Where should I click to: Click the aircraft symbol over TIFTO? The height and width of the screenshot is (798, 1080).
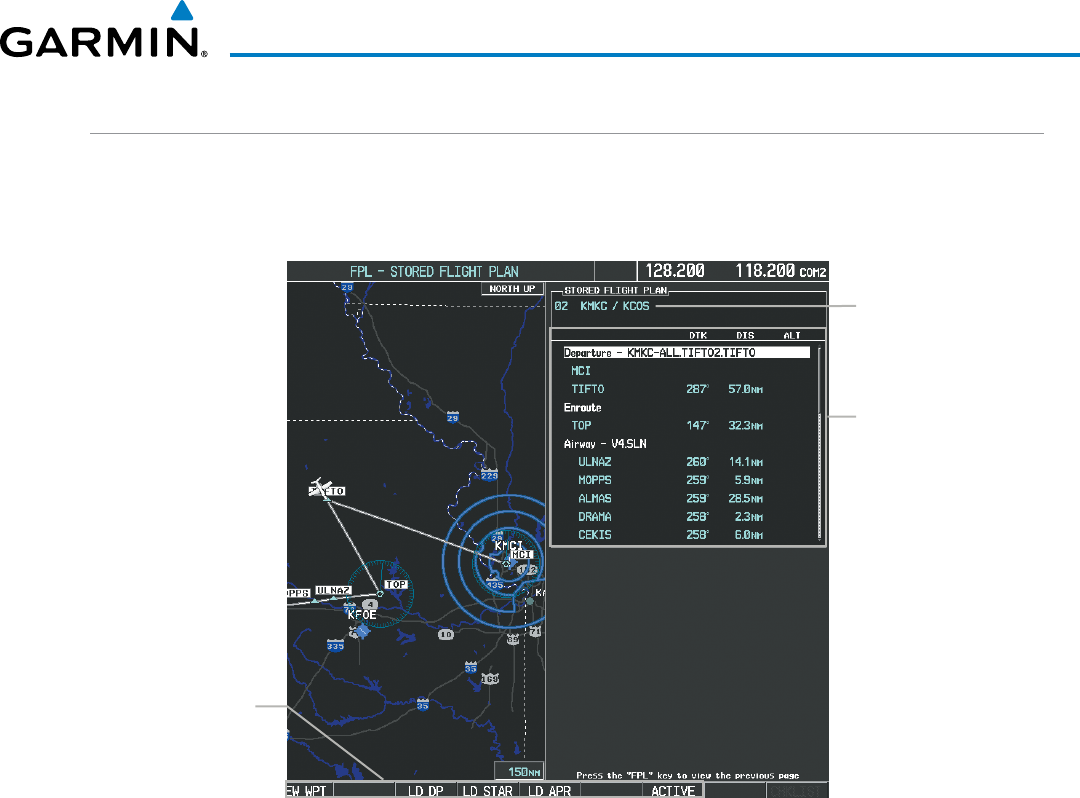tap(319, 487)
